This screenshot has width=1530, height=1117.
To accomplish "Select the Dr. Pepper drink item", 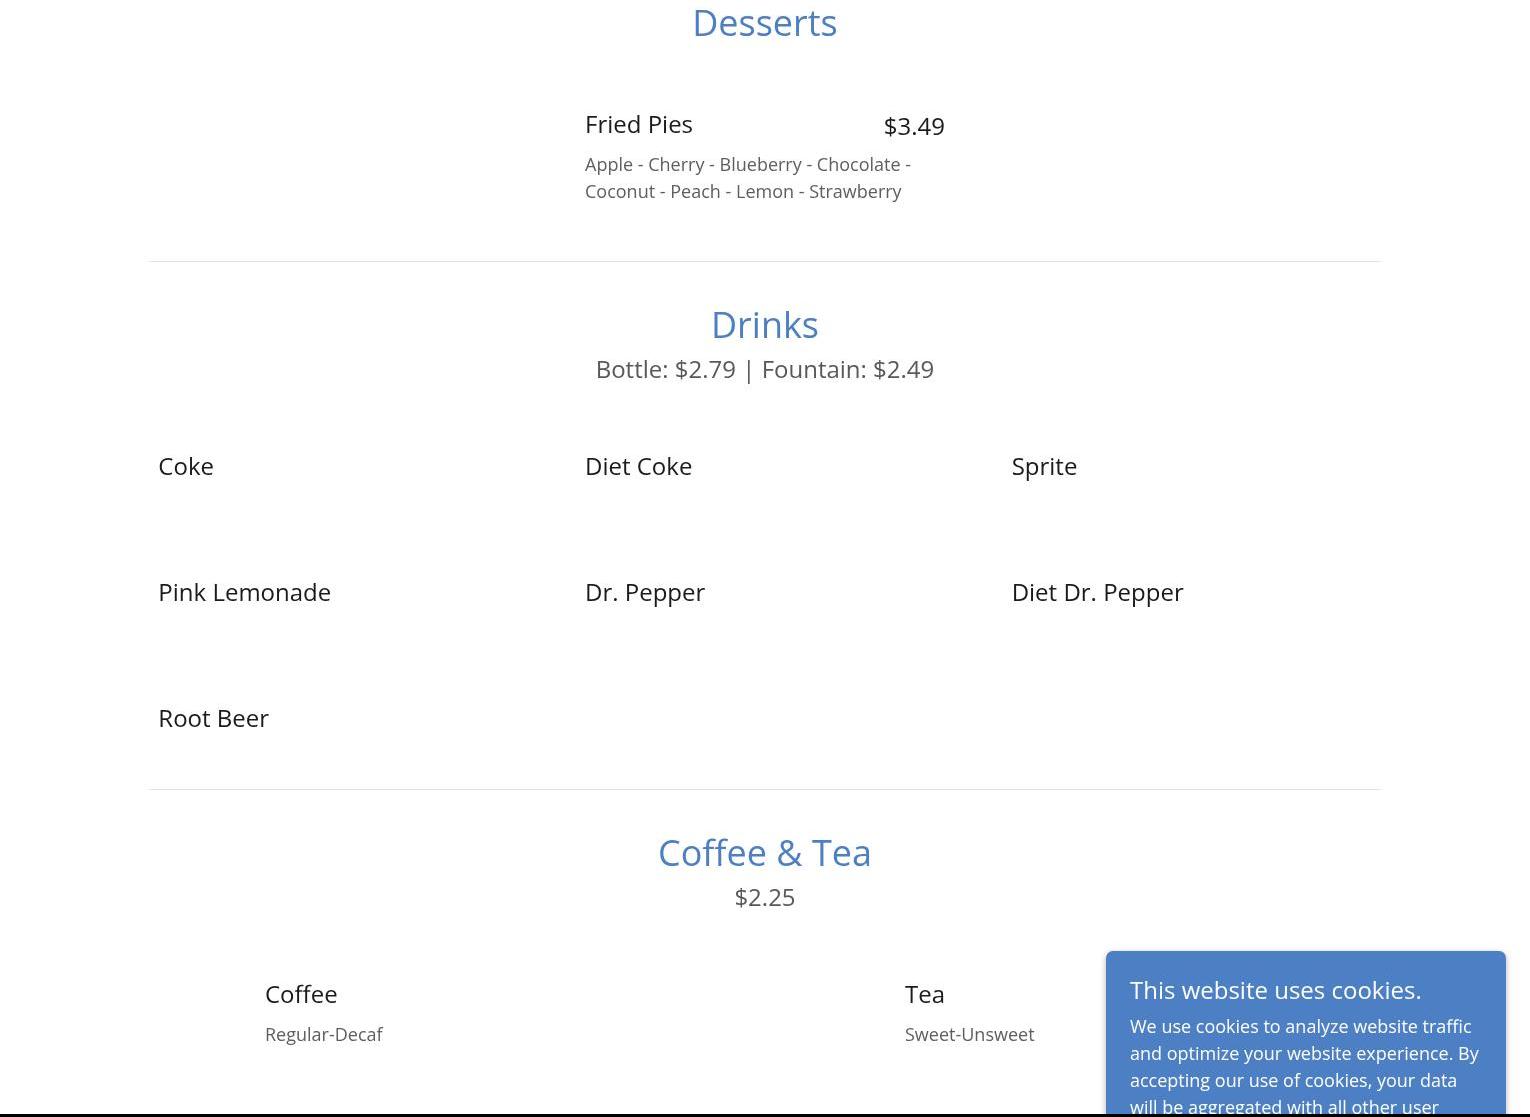I will (x=644, y=593).
